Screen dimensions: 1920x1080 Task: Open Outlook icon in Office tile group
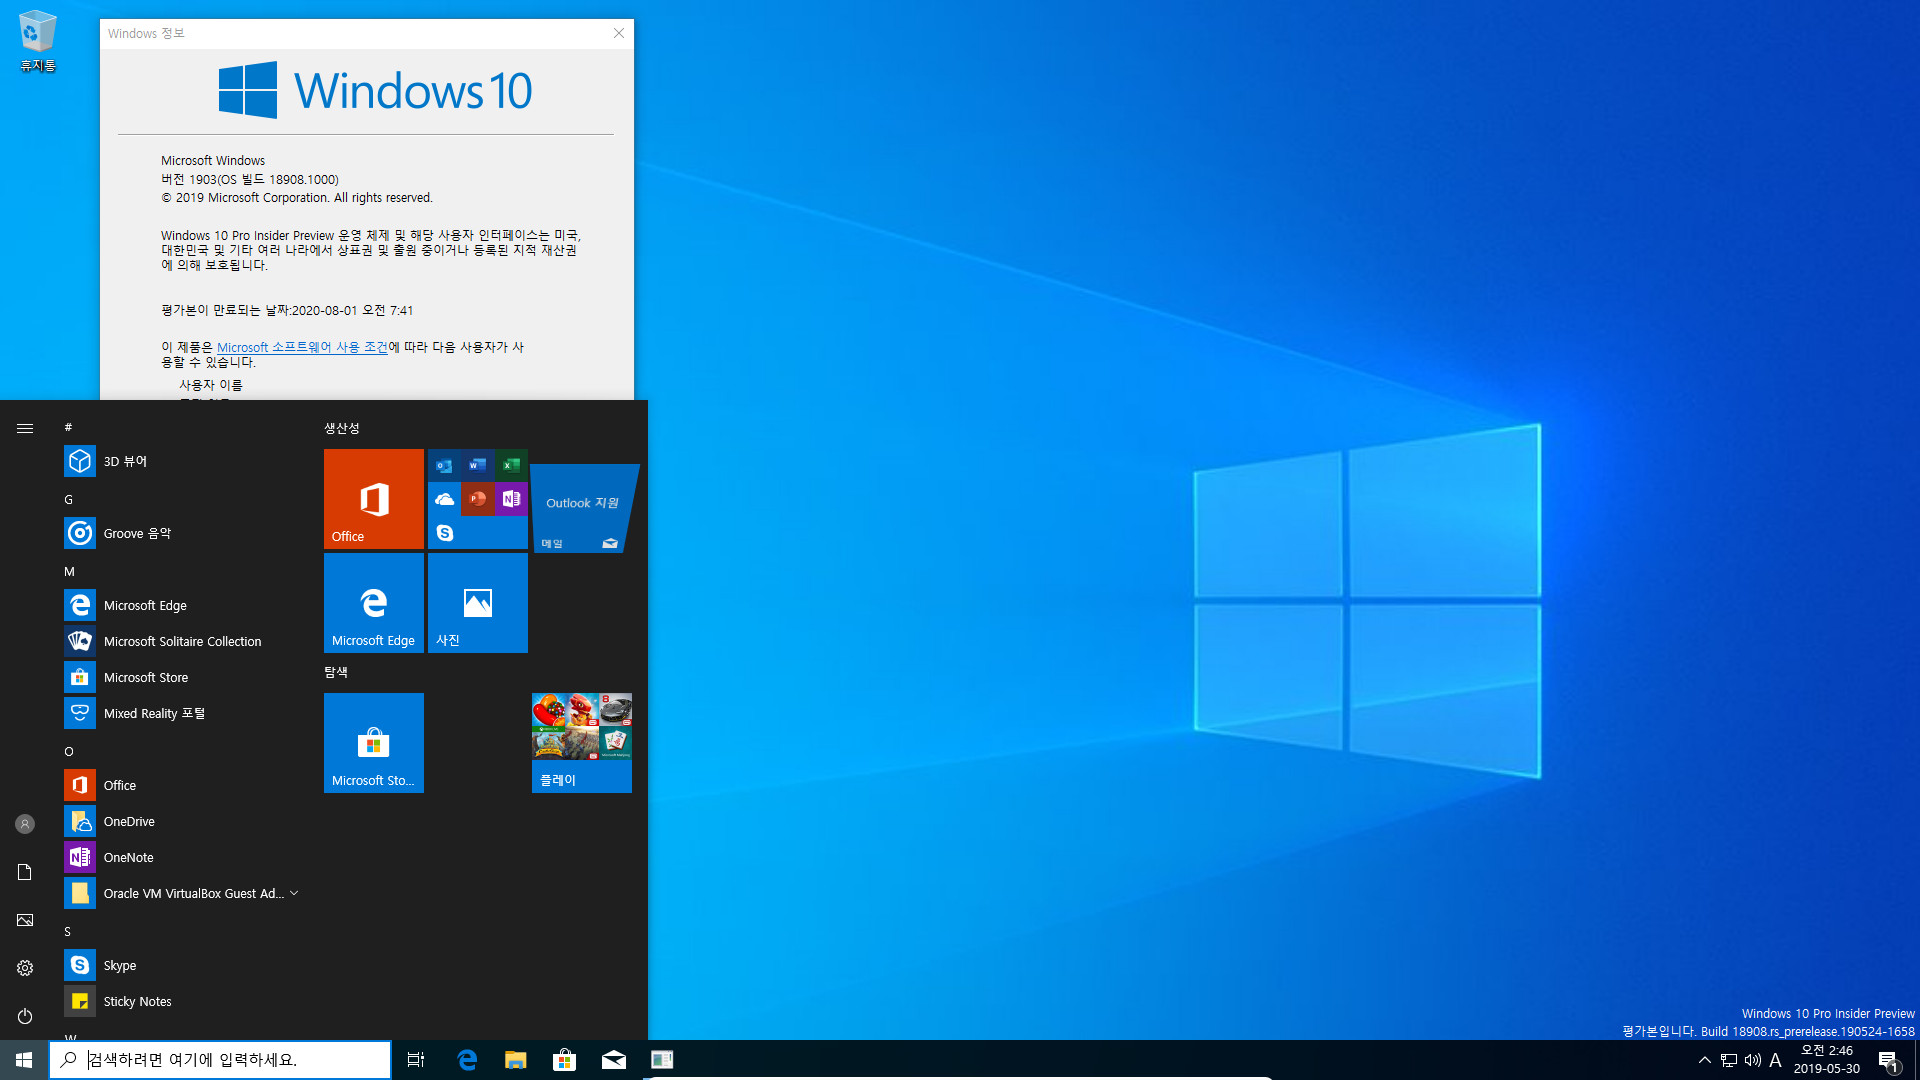coord(444,466)
